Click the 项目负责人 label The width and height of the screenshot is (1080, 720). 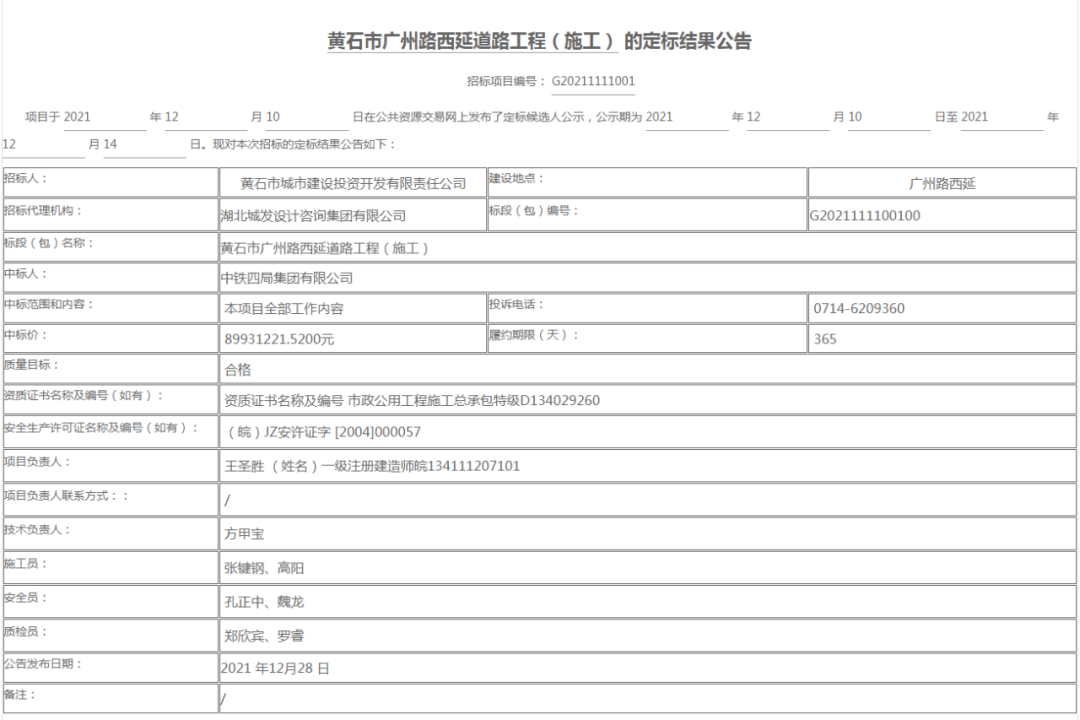[37, 462]
